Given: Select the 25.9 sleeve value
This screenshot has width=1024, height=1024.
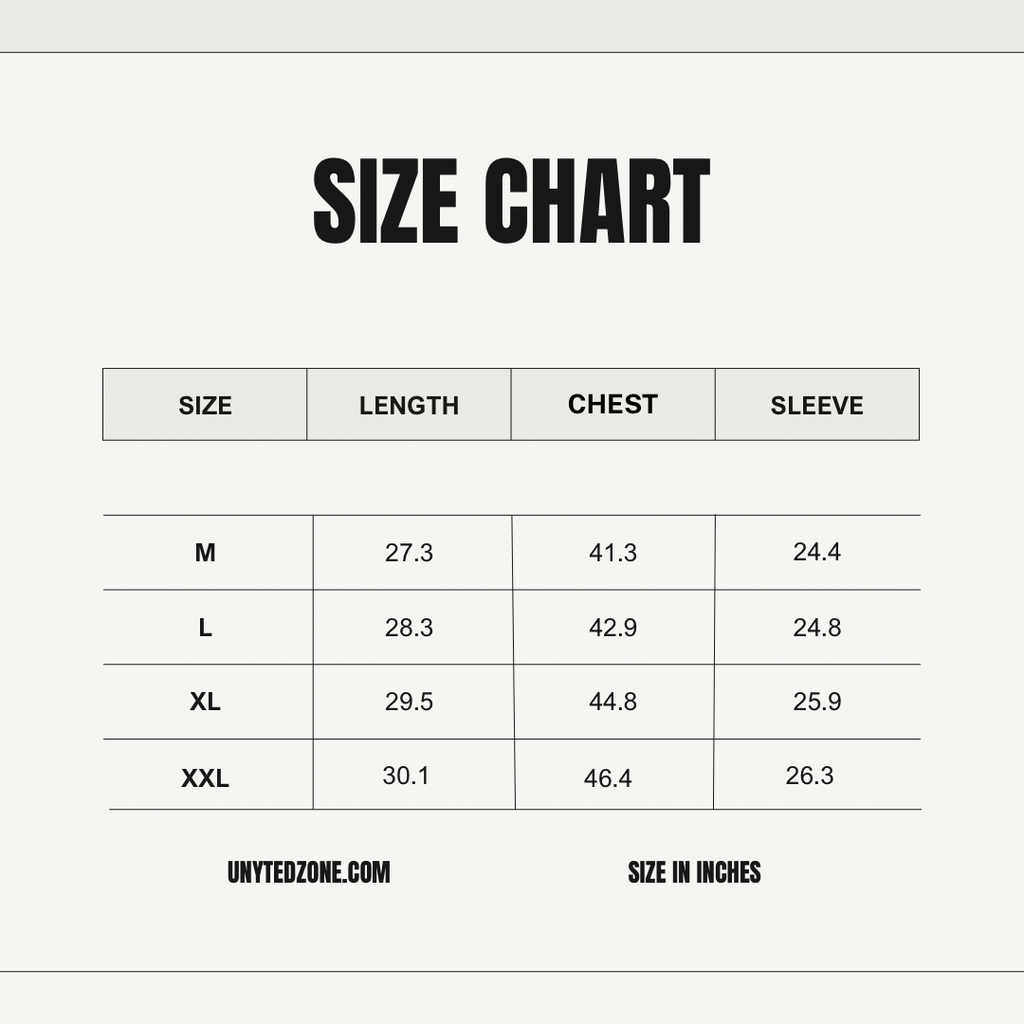Looking at the screenshot, I should click(817, 702).
